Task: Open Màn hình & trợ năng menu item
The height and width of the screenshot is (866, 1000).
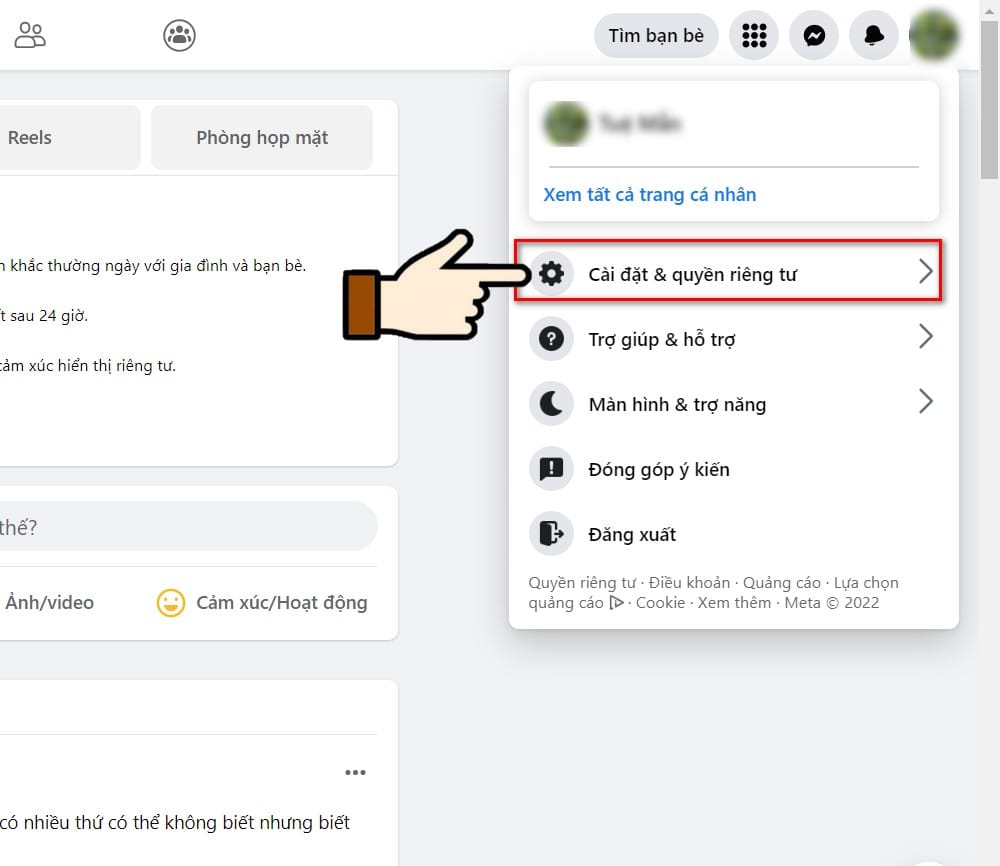Action: (x=733, y=404)
